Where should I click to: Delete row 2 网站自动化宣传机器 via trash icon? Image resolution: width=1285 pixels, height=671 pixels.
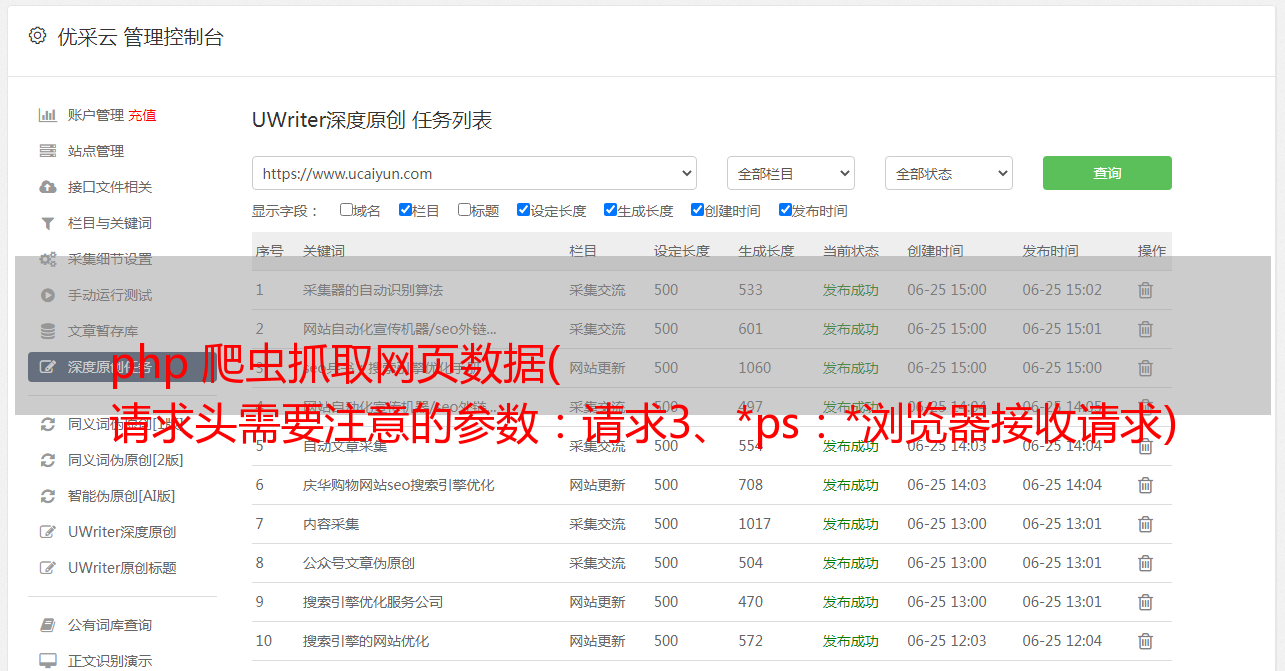point(1145,329)
